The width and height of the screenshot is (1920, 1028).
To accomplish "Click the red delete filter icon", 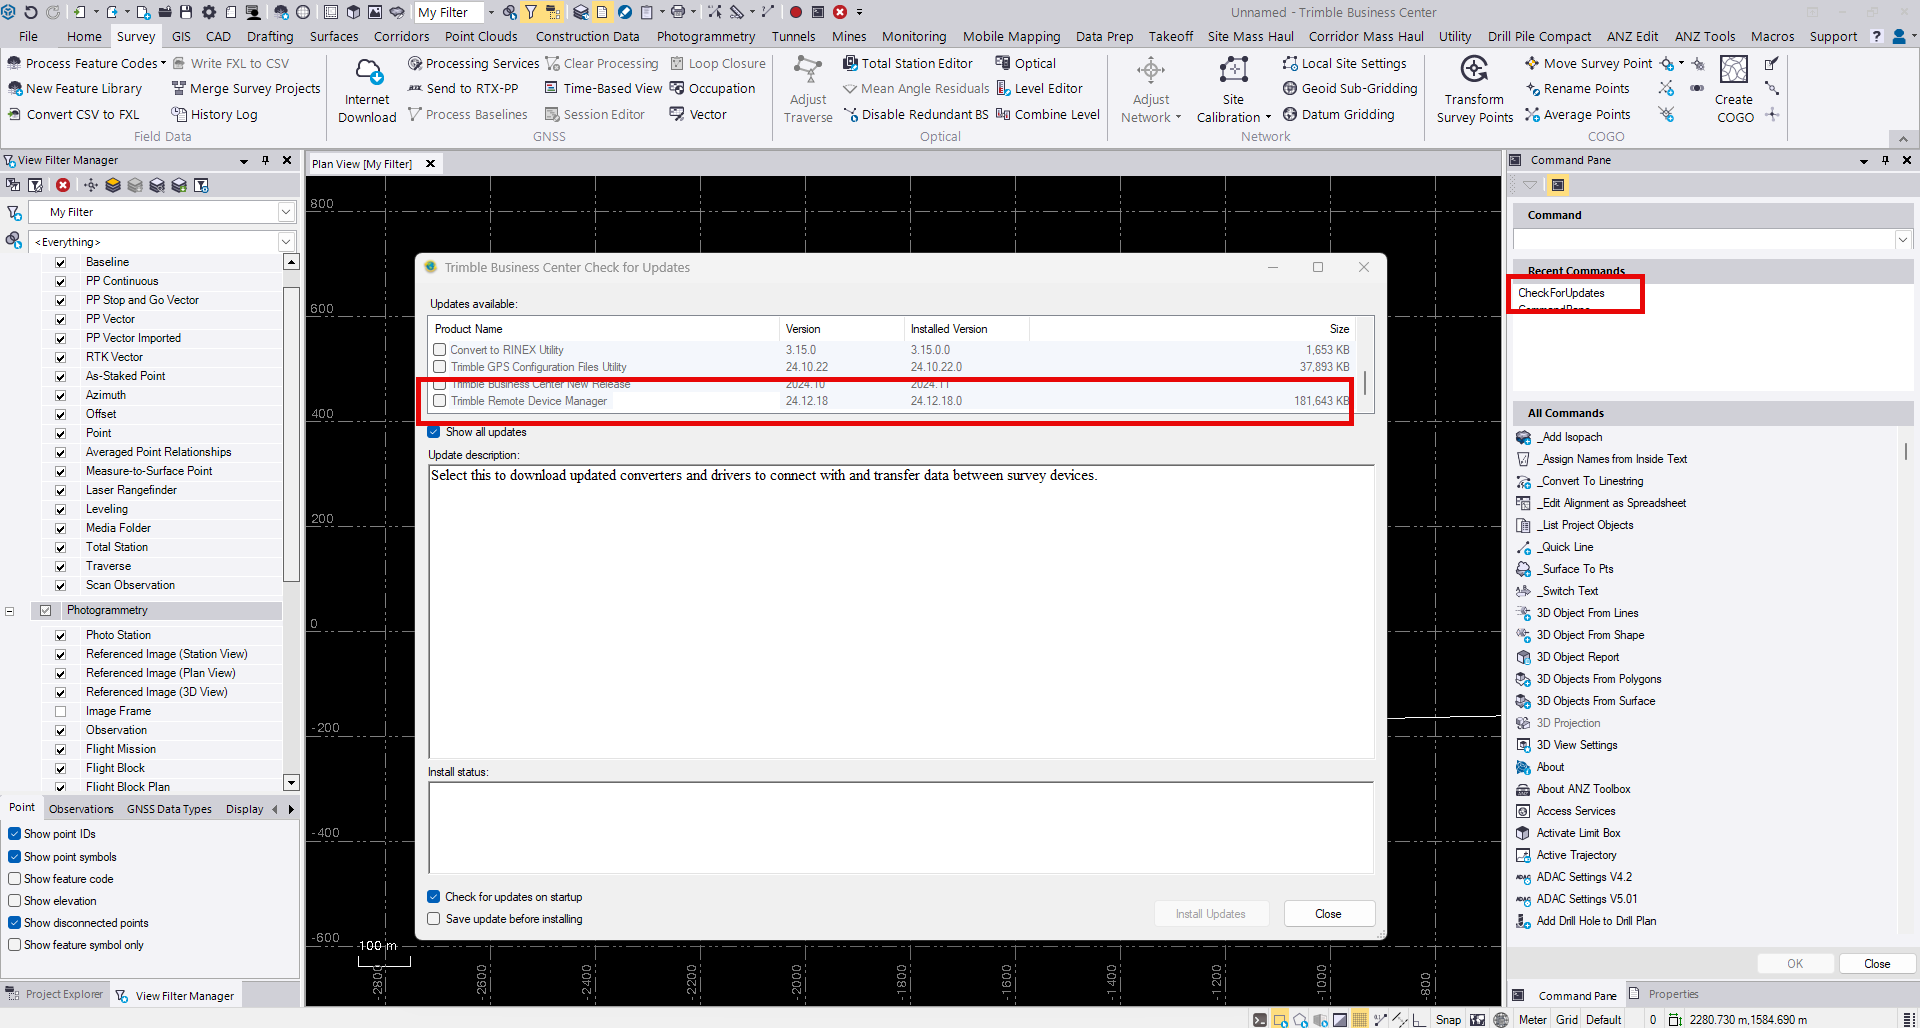I will pos(63,185).
